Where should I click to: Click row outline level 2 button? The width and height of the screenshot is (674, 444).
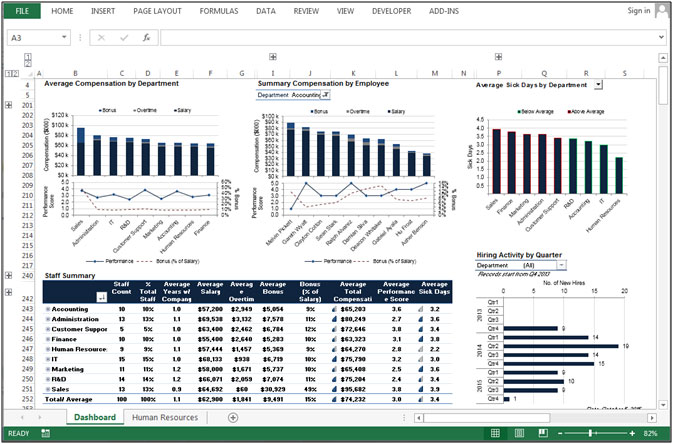tap(15, 73)
